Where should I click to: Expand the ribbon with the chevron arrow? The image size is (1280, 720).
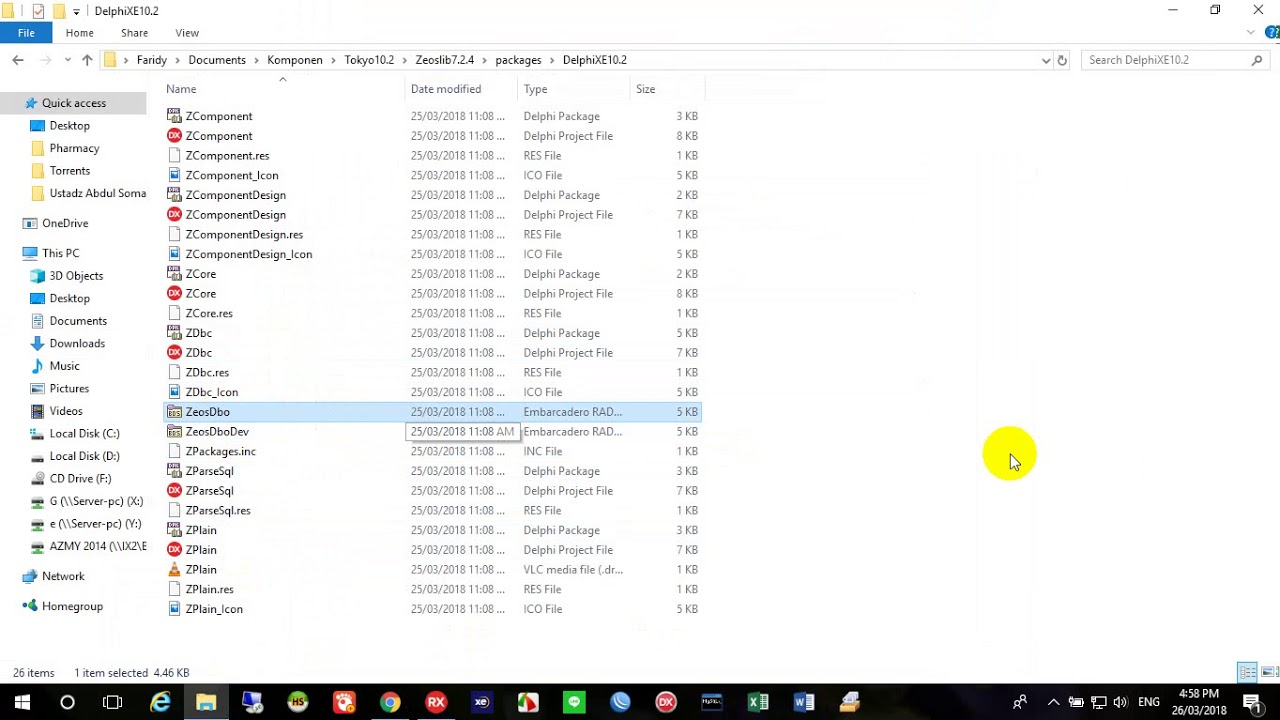click(1251, 33)
